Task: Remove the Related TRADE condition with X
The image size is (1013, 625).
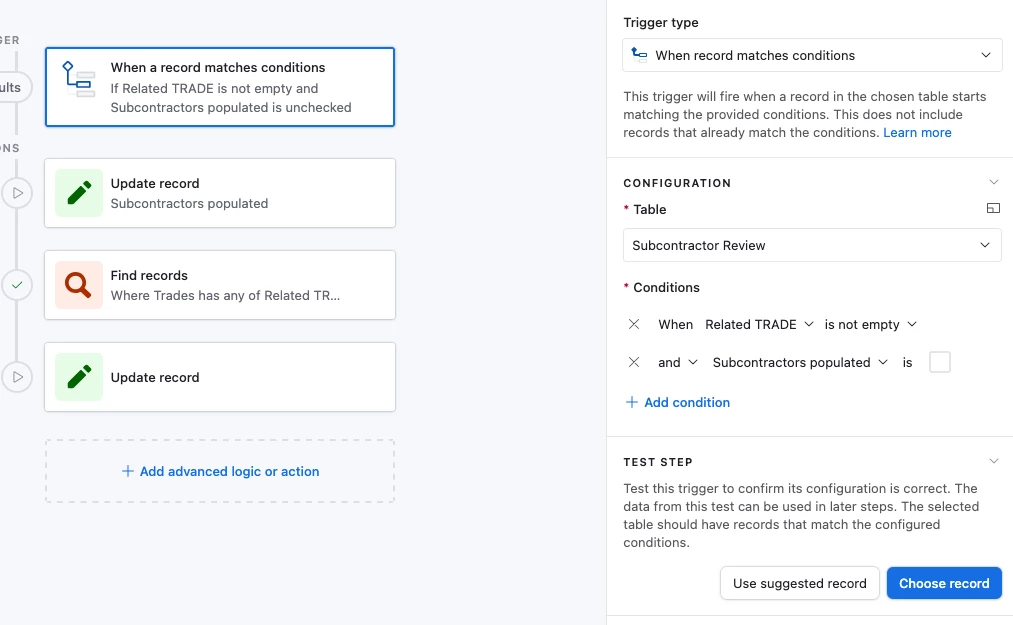Action: [634, 324]
